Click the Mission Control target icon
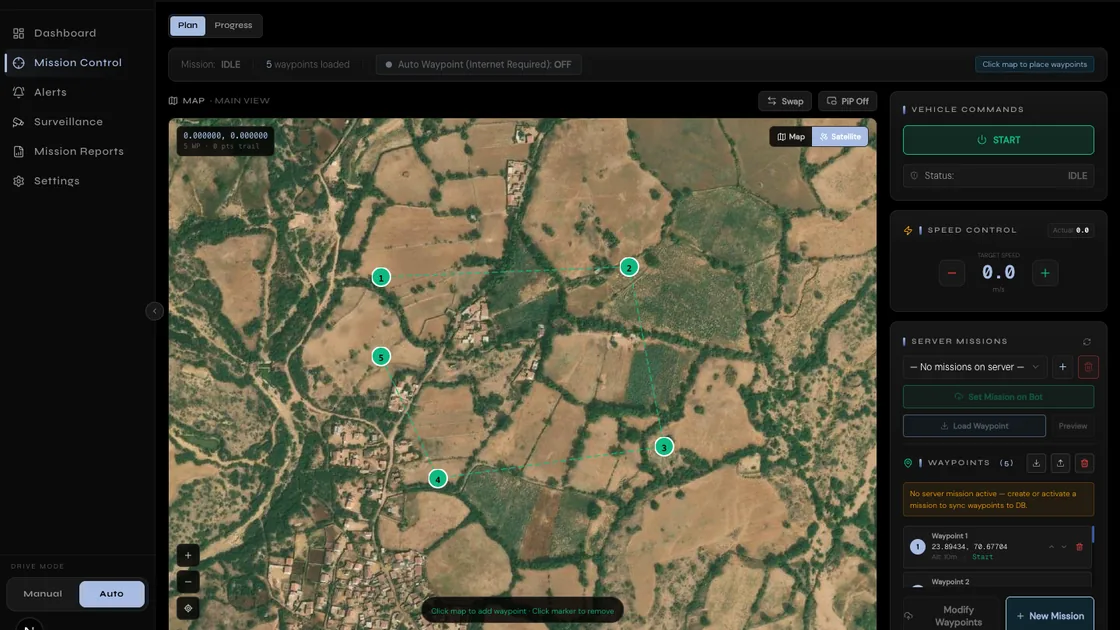 point(19,63)
